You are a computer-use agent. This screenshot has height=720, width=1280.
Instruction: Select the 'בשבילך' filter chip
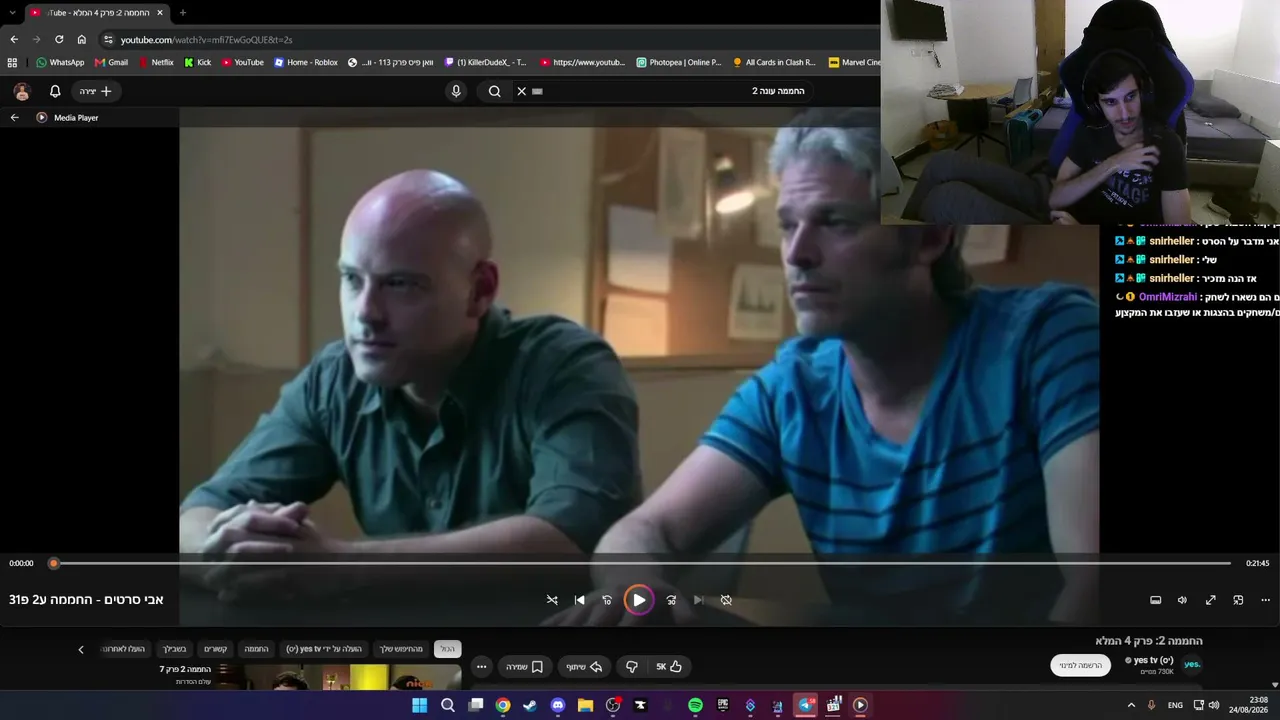174,649
